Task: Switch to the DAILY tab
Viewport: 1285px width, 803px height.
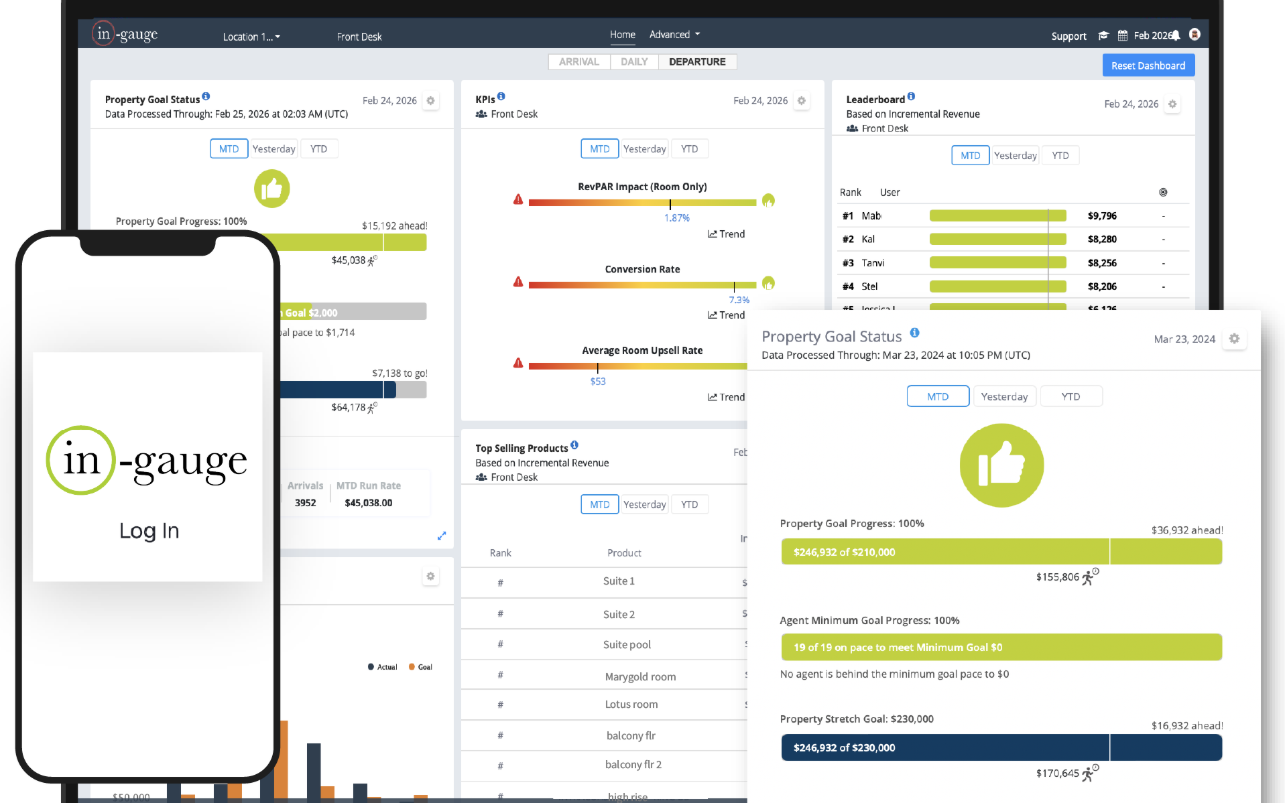Action: tap(634, 62)
